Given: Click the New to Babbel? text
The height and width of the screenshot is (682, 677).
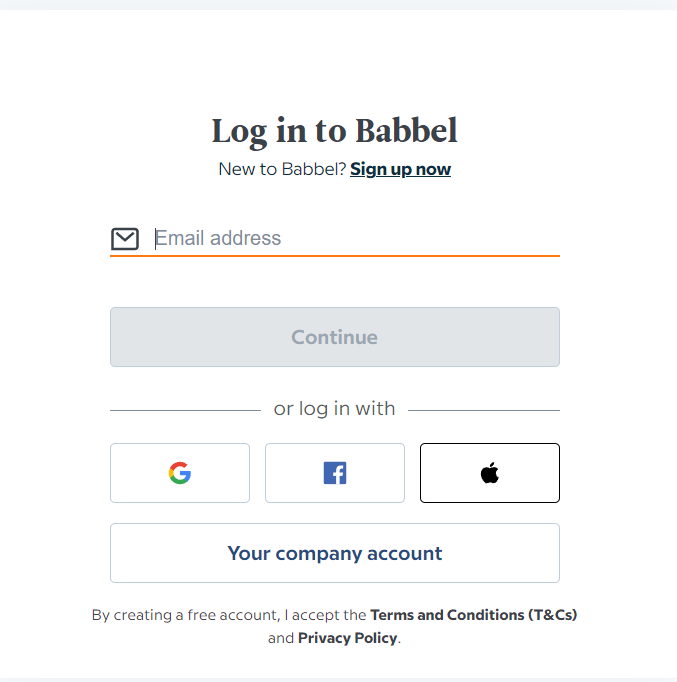Looking at the screenshot, I should (281, 169).
